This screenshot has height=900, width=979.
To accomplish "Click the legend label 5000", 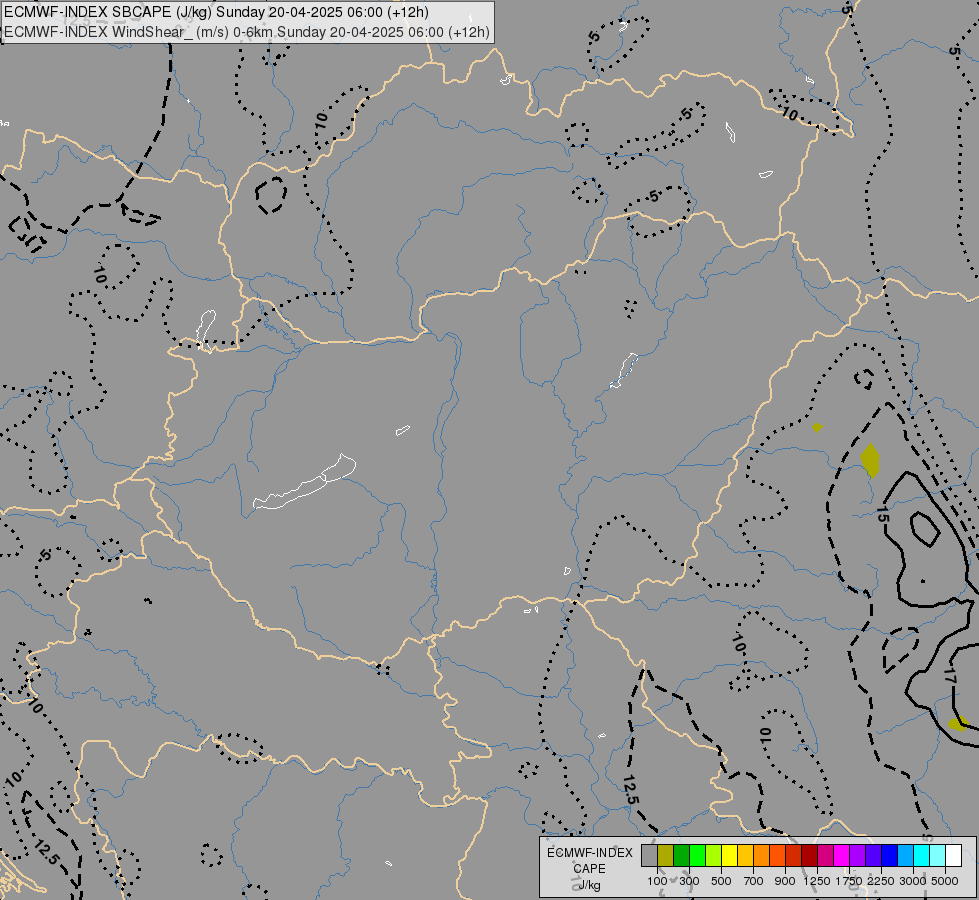I will point(945,881).
